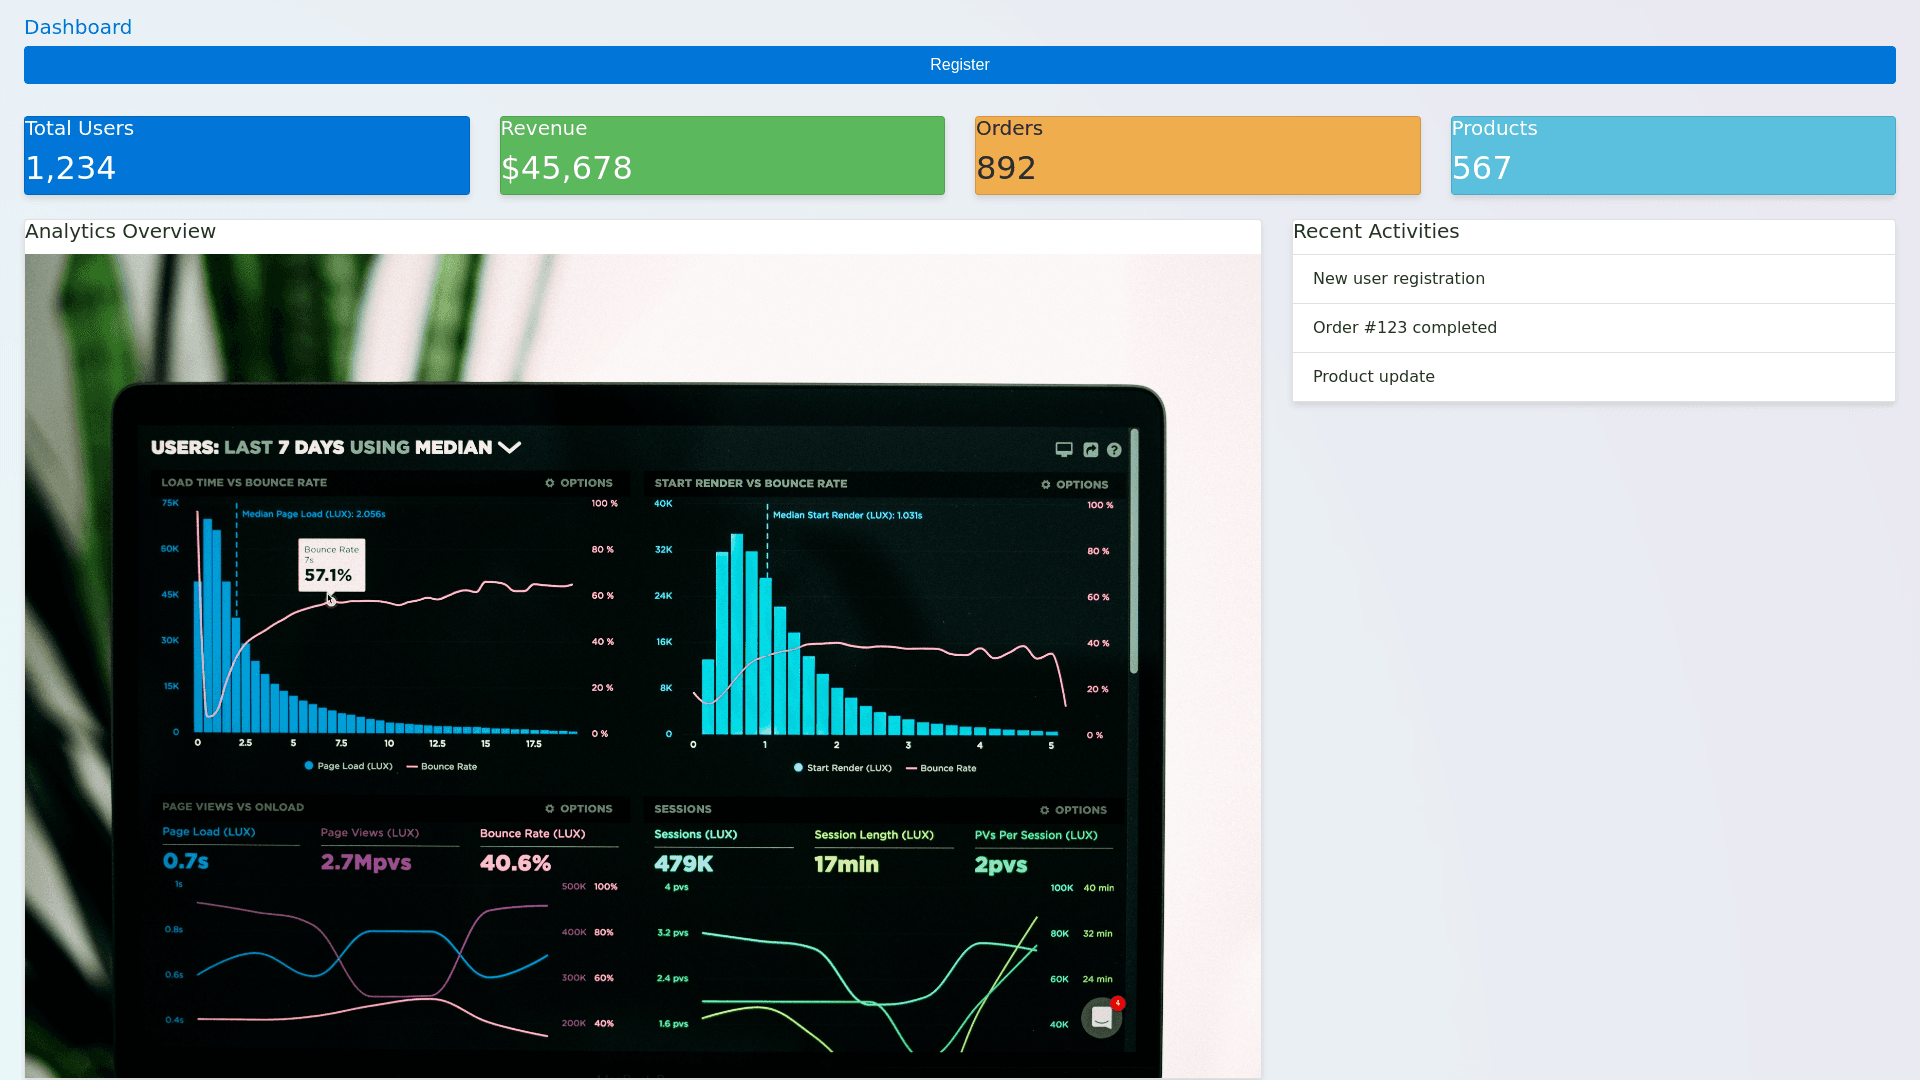Image resolution: width=1920 pixels, height=1080 pixels.
Task: Click the monitor display icon in the chart header
Action: pos(1064,450)
